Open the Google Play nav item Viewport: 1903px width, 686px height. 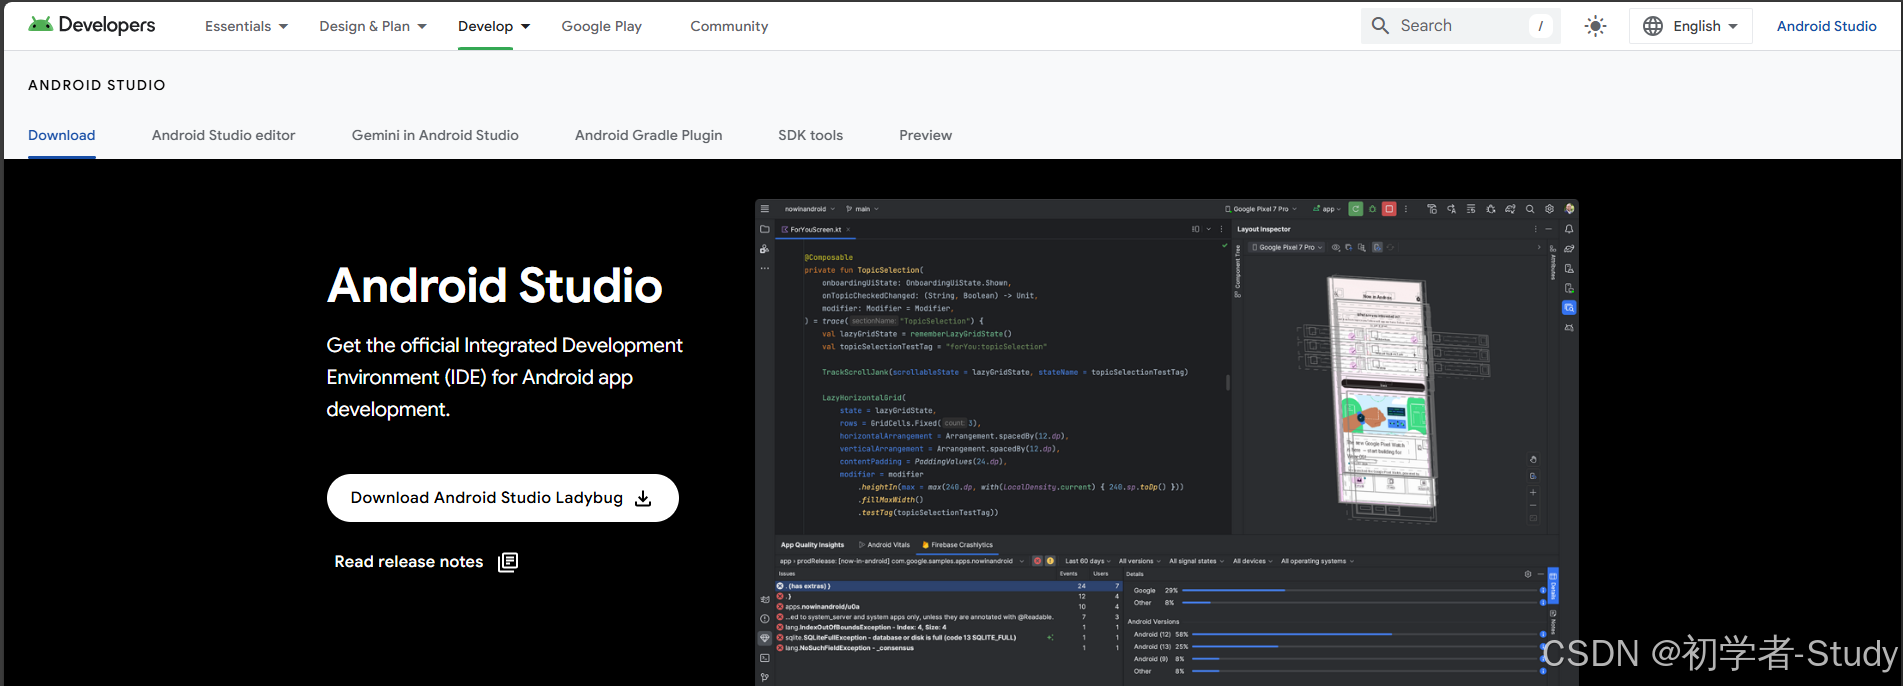point(601,26)
